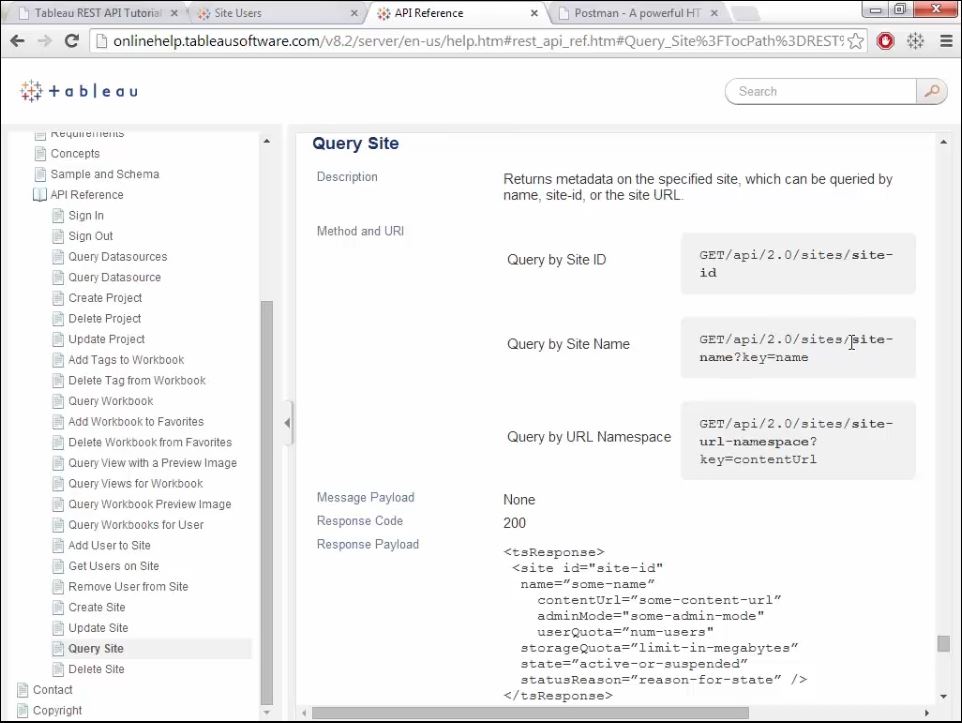Open the Delete Project topic
The image size is (962, 723).
coord(104,319)
